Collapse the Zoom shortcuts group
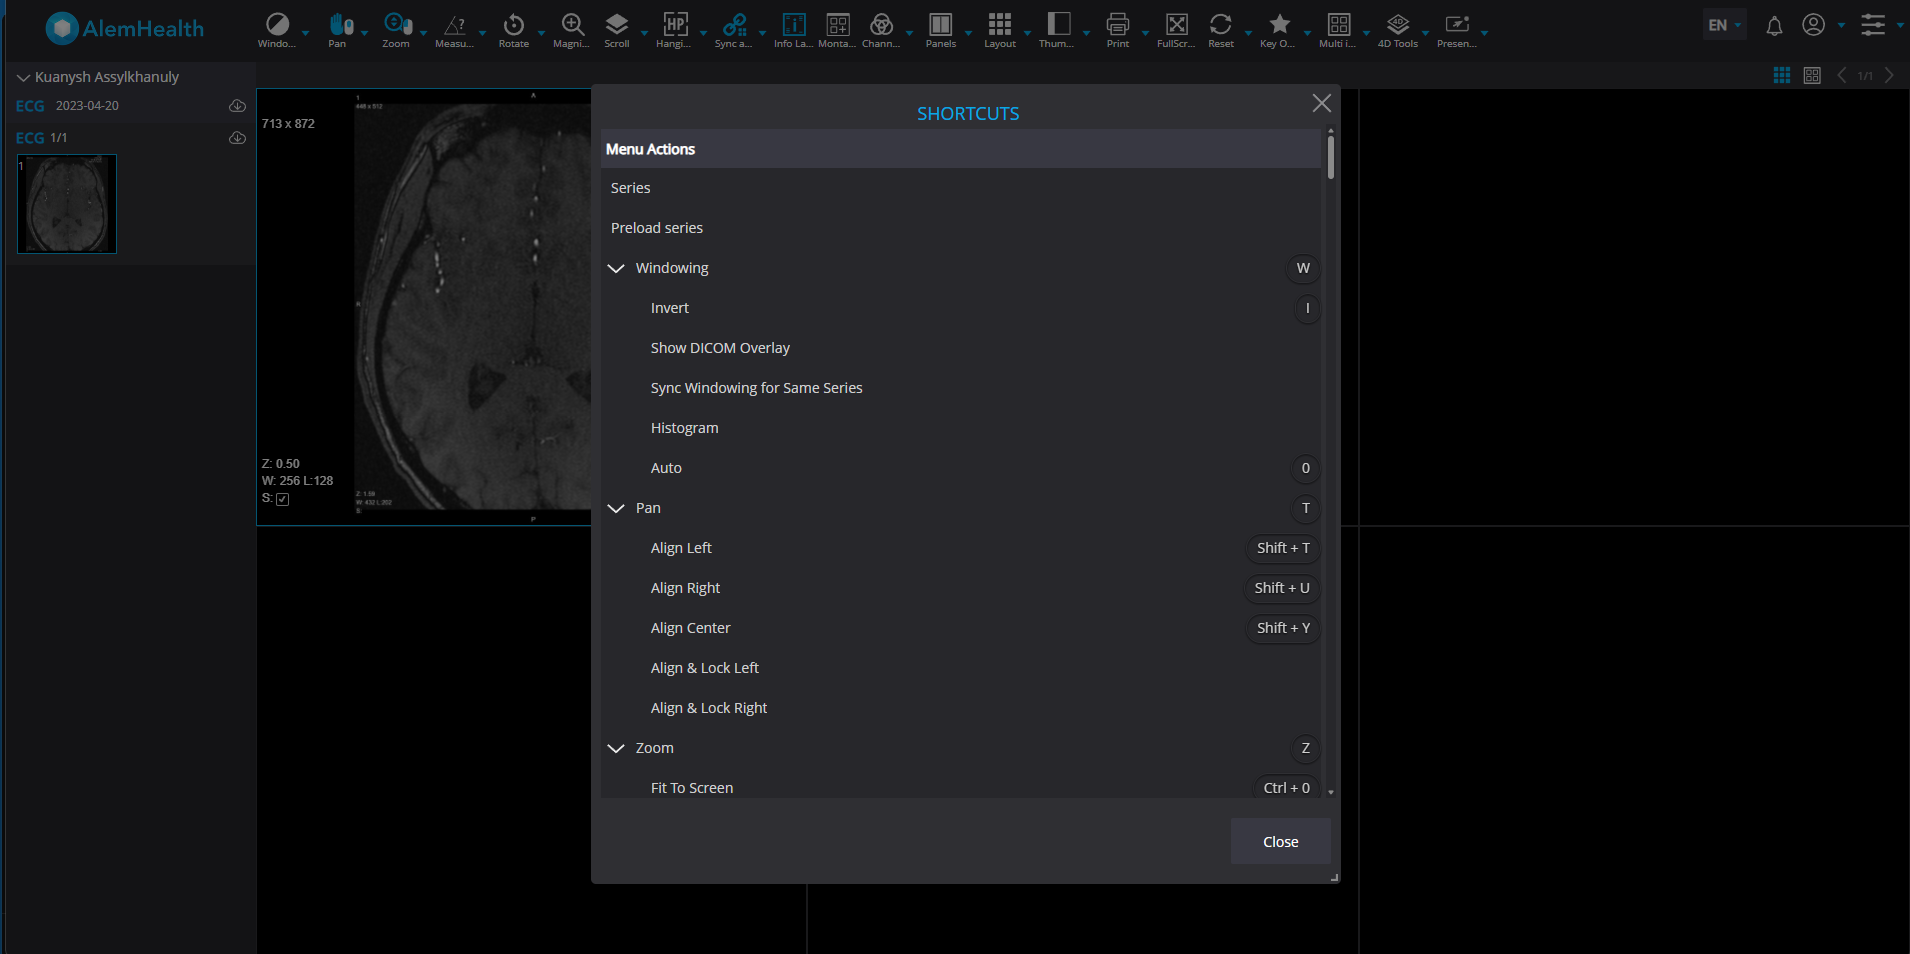This screenshot has height=954, width=1910. 616,748
